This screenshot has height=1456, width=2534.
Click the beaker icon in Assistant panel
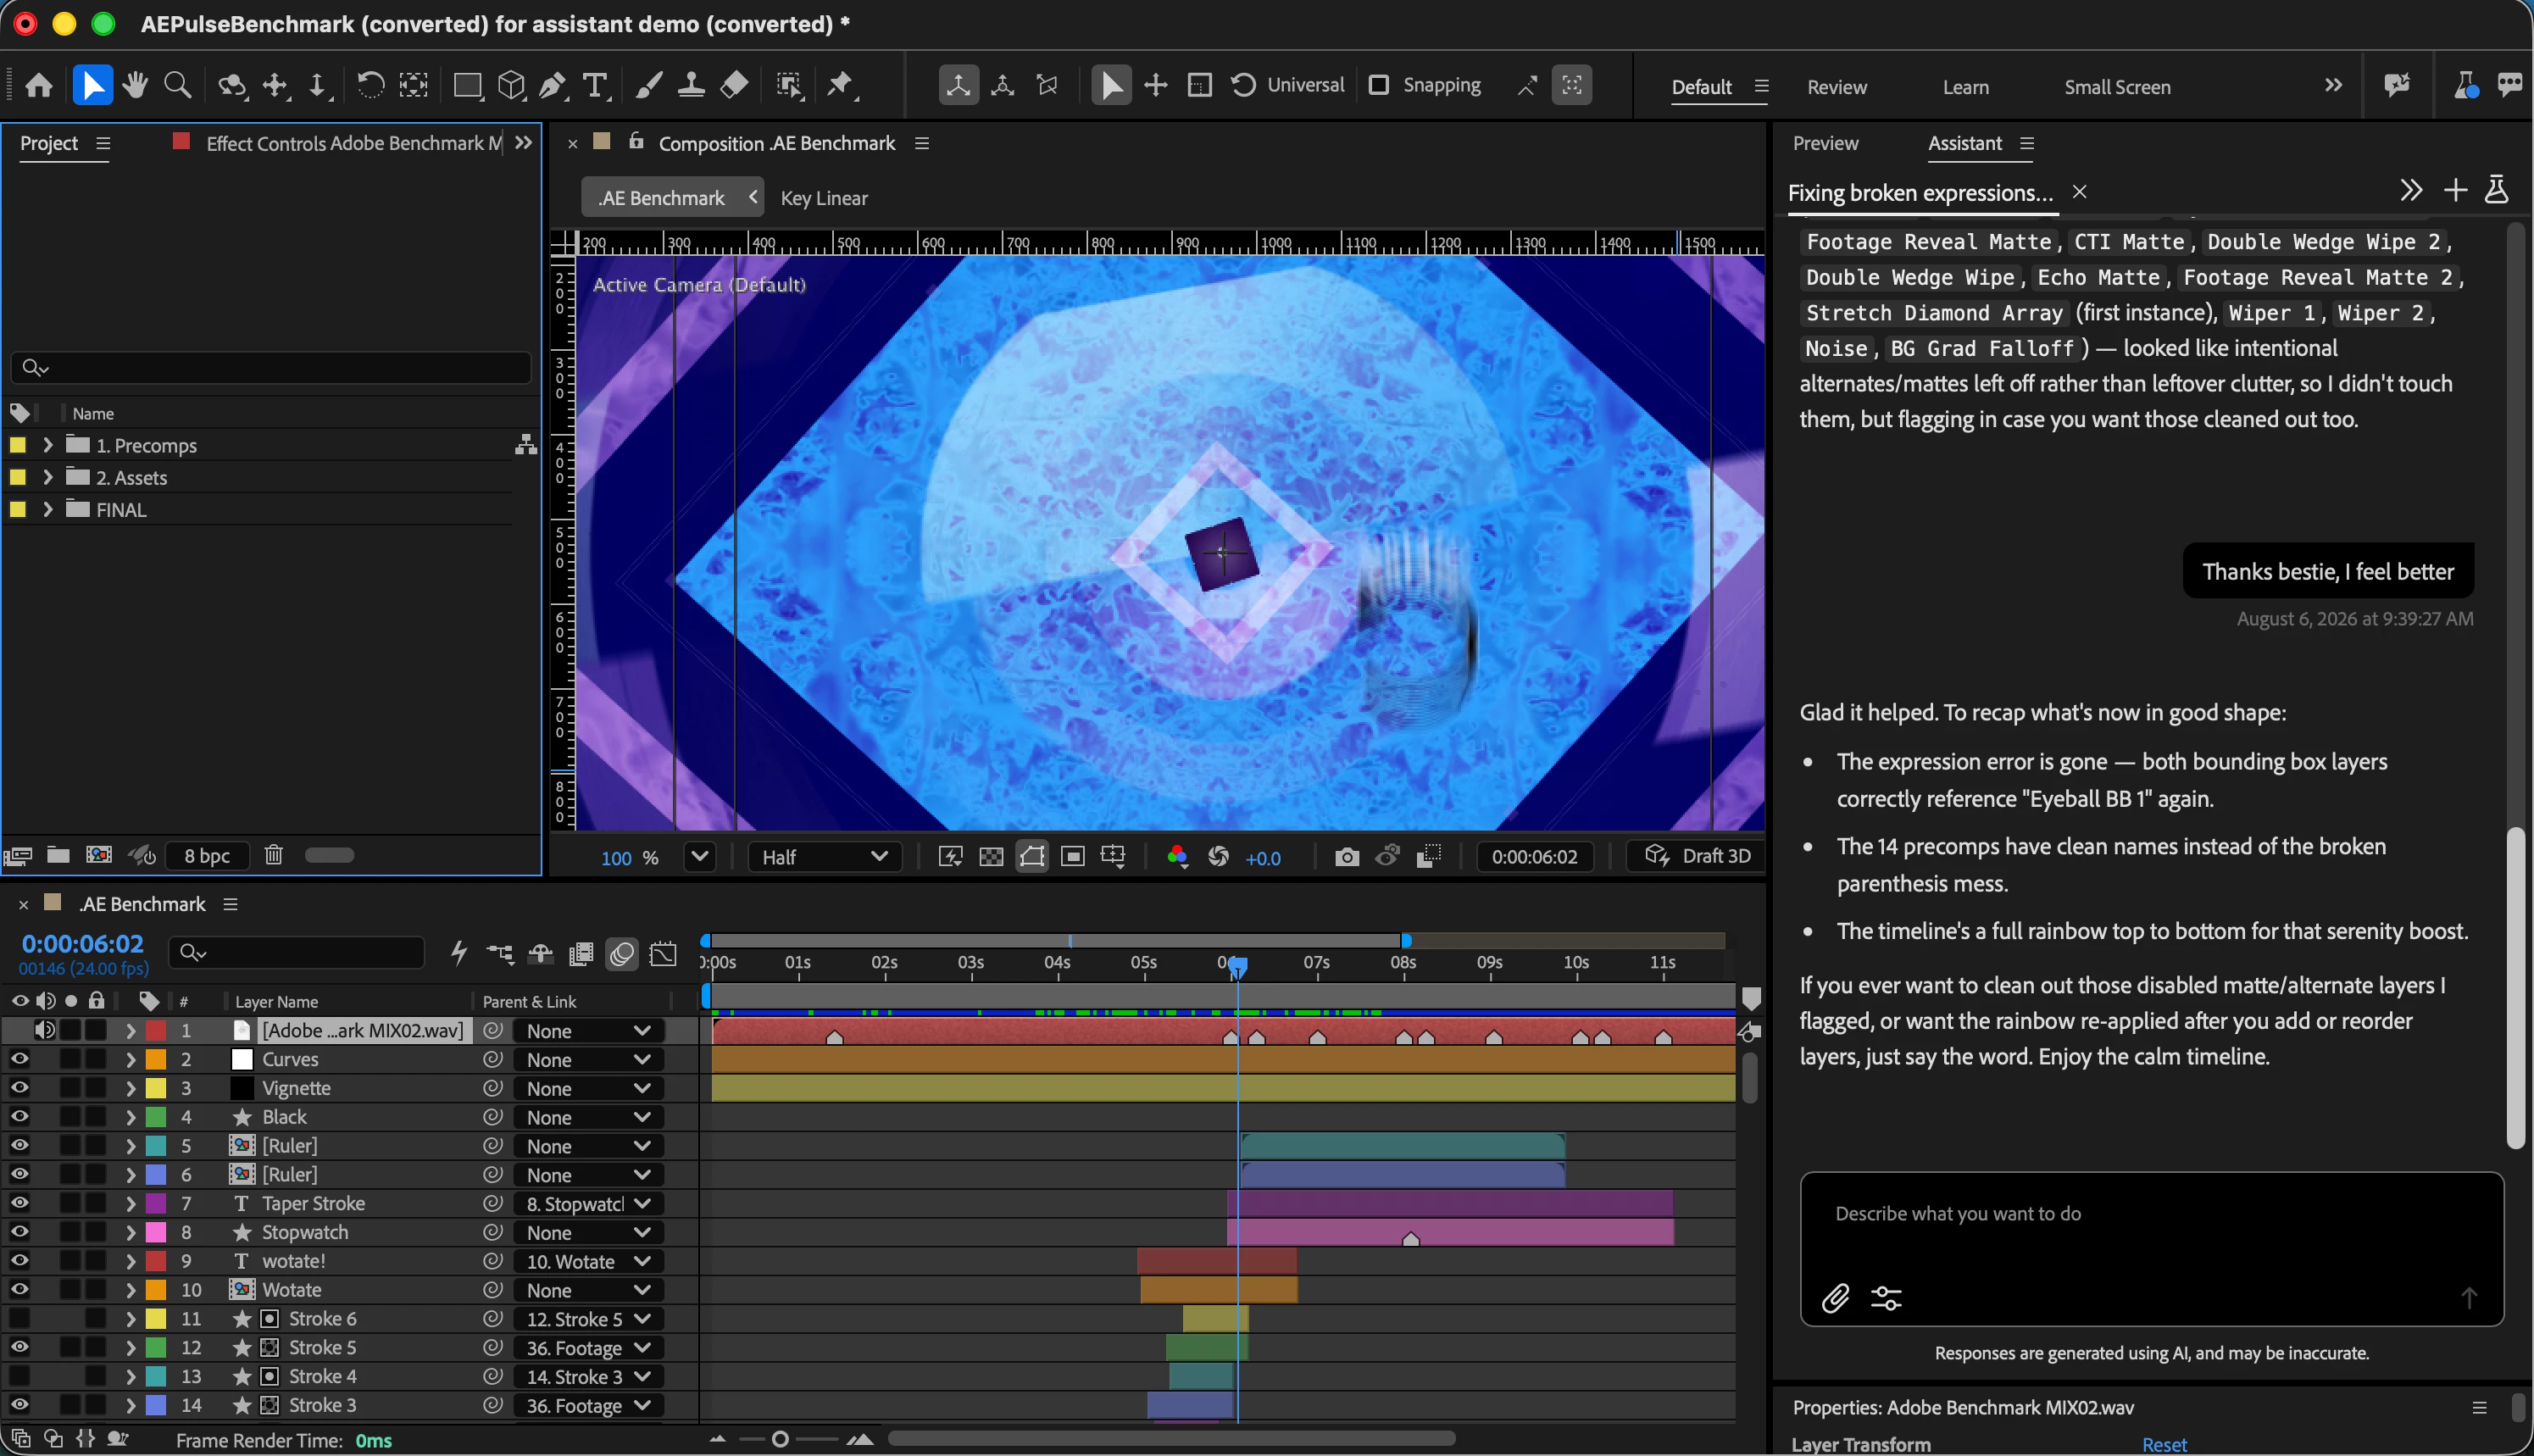2496,190
